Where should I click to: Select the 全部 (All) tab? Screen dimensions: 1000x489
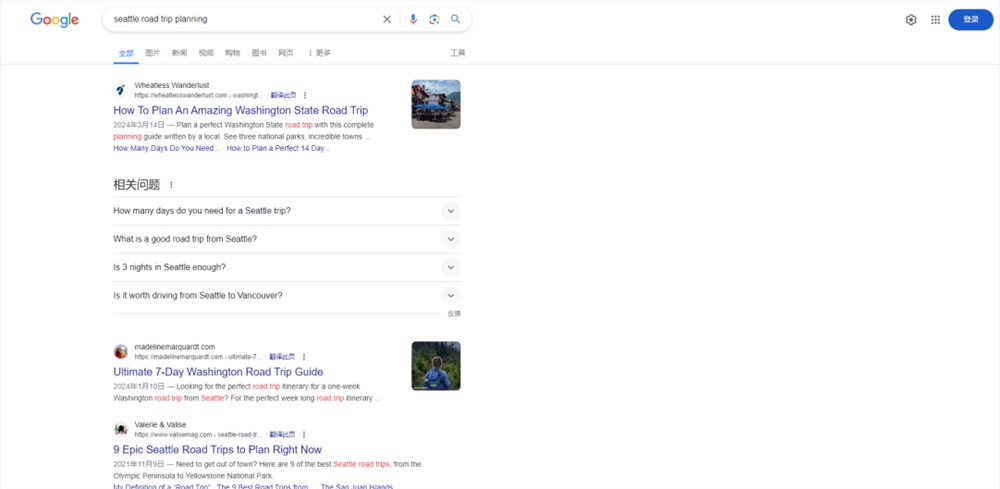tap(126, 53)
